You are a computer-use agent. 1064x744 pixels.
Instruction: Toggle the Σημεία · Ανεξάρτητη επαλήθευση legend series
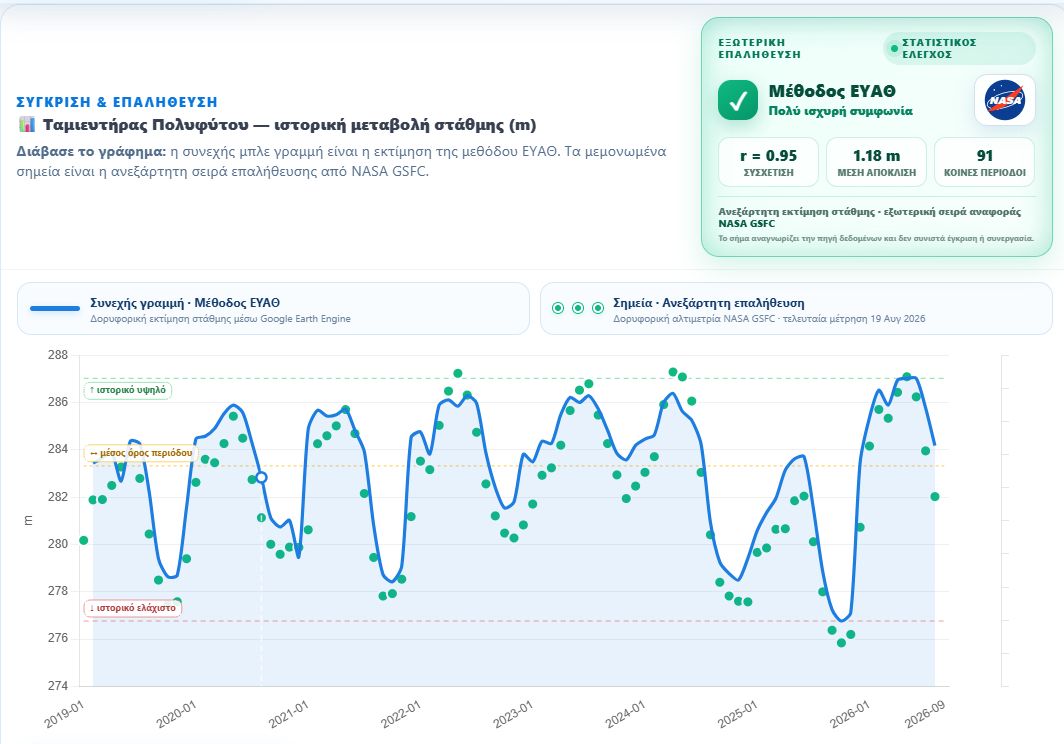(x=796, y=309)
